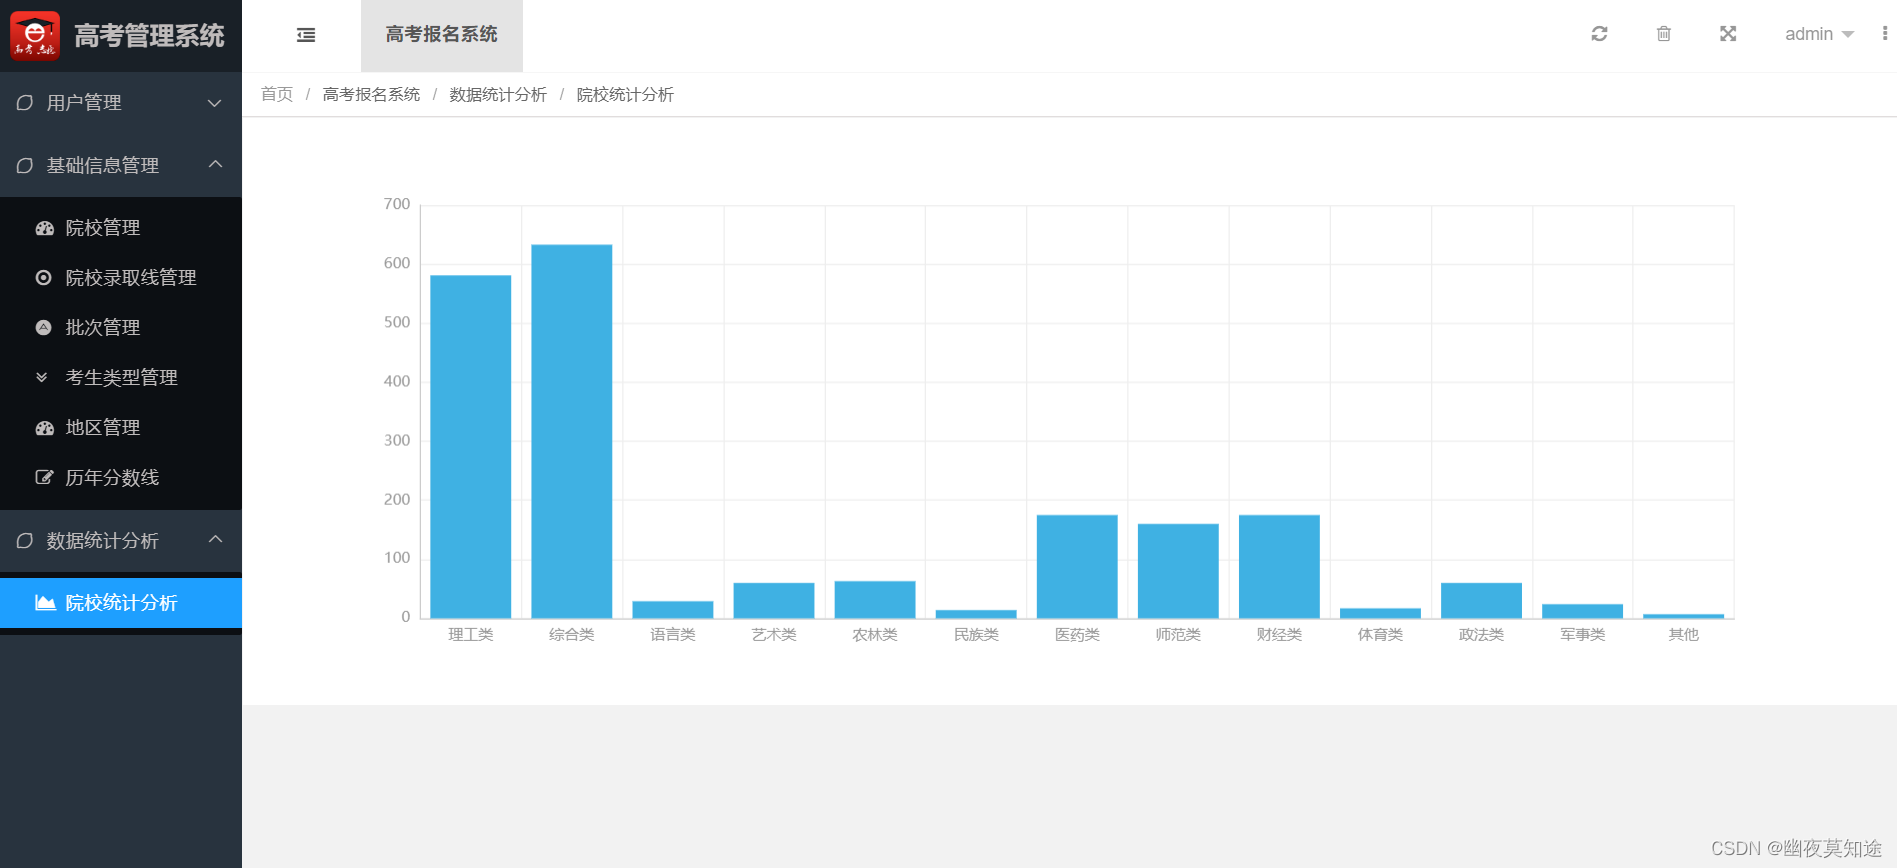Click the 医药类 axis label
Viewport: 1897px width, 868px height.
(x=1077, y=635)
